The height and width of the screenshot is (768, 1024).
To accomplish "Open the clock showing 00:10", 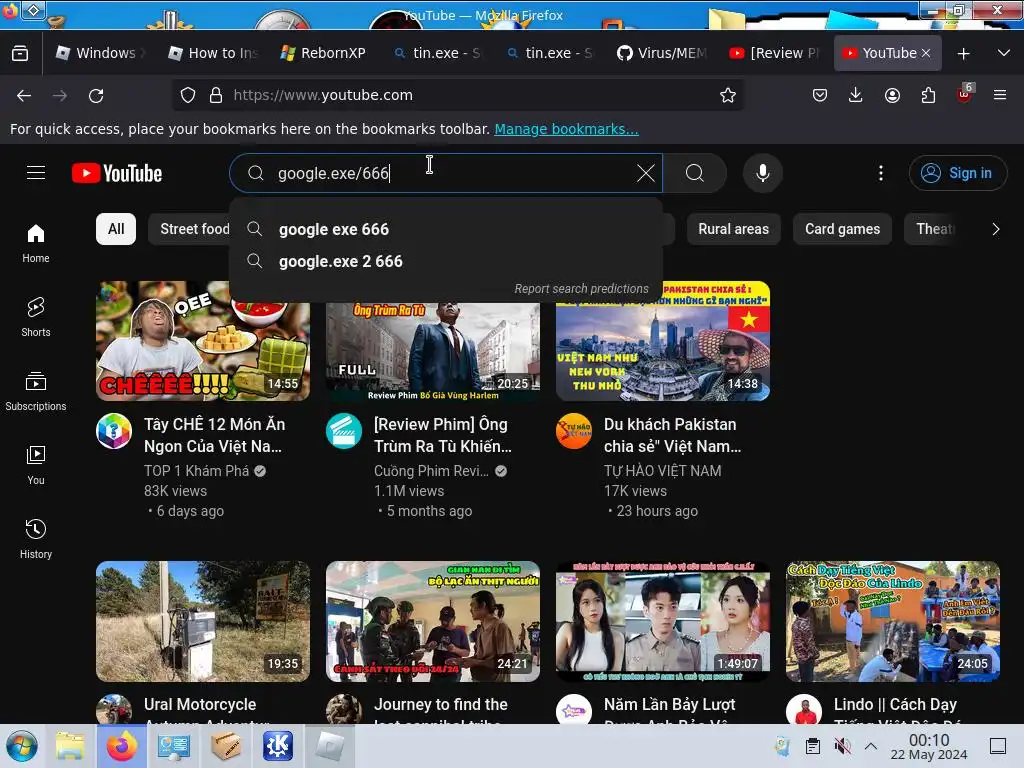I will [x=929, y=746].
